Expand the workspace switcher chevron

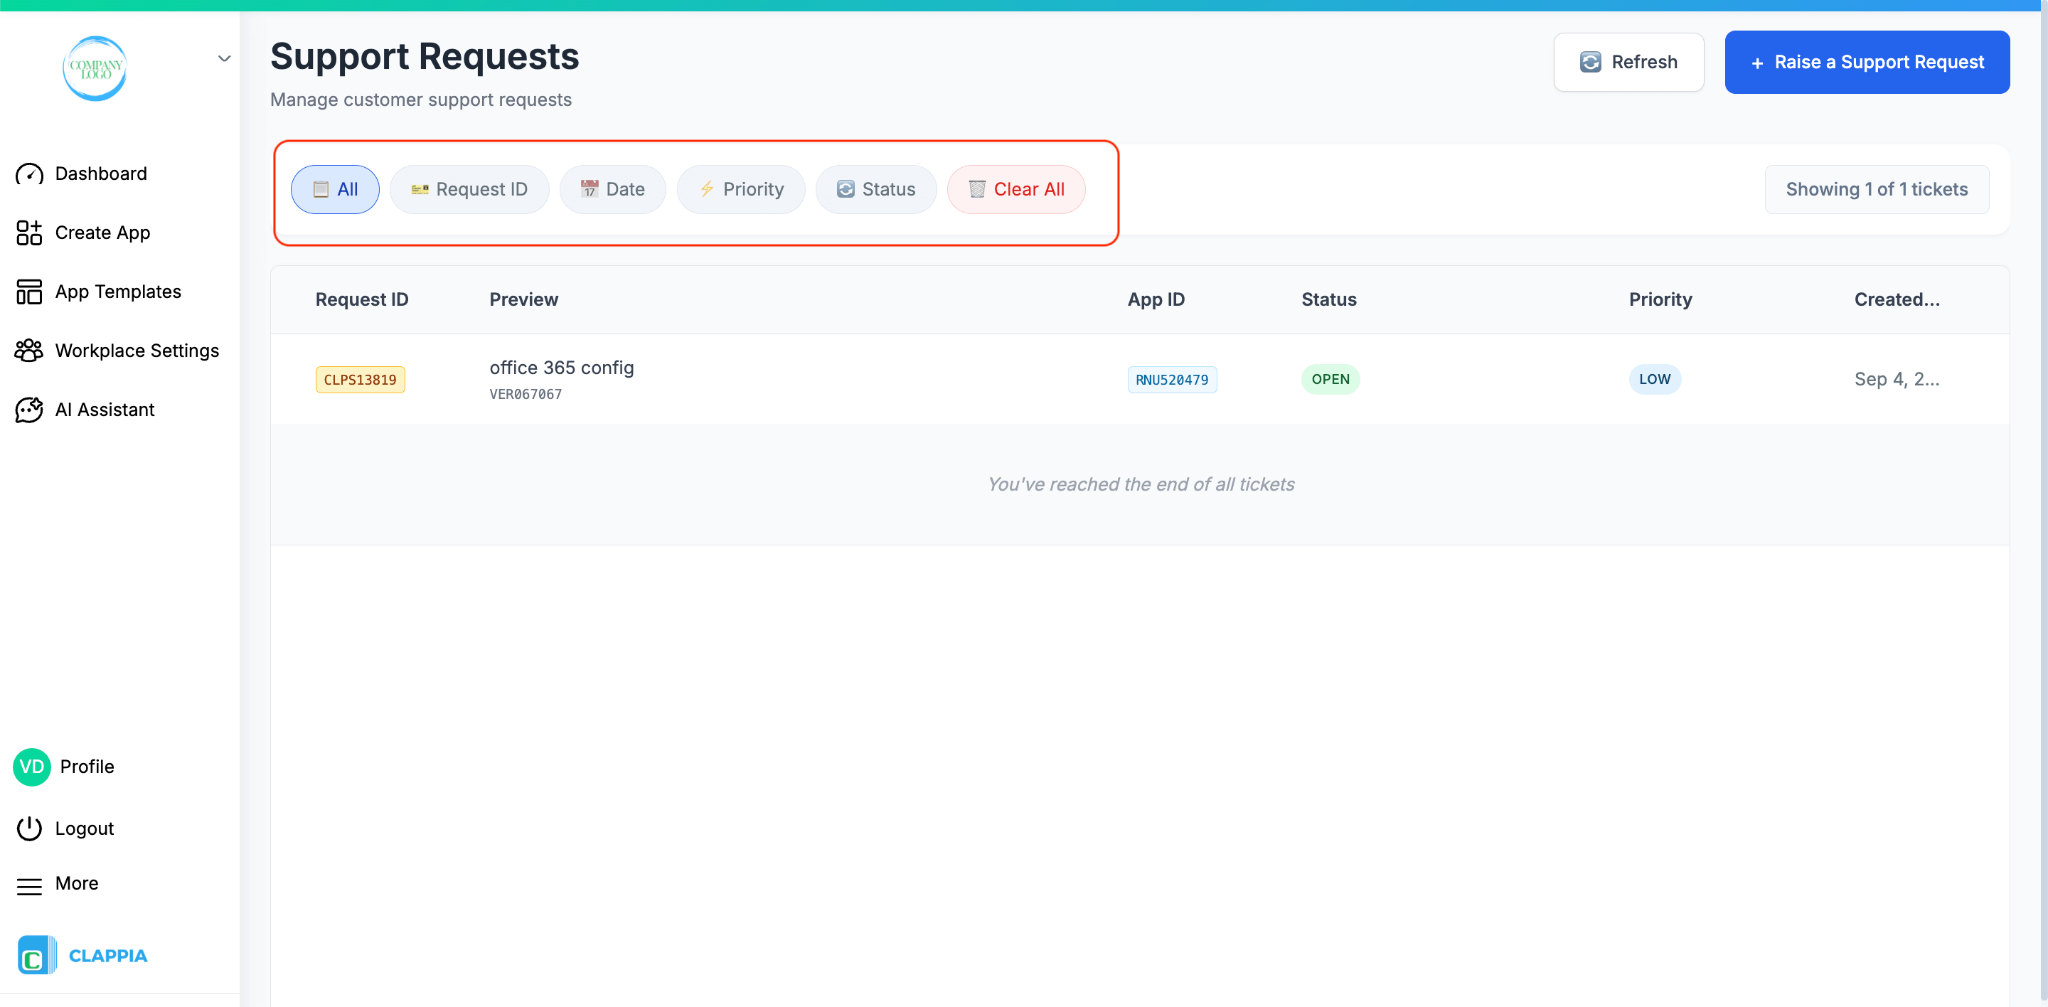pos(225,58)
